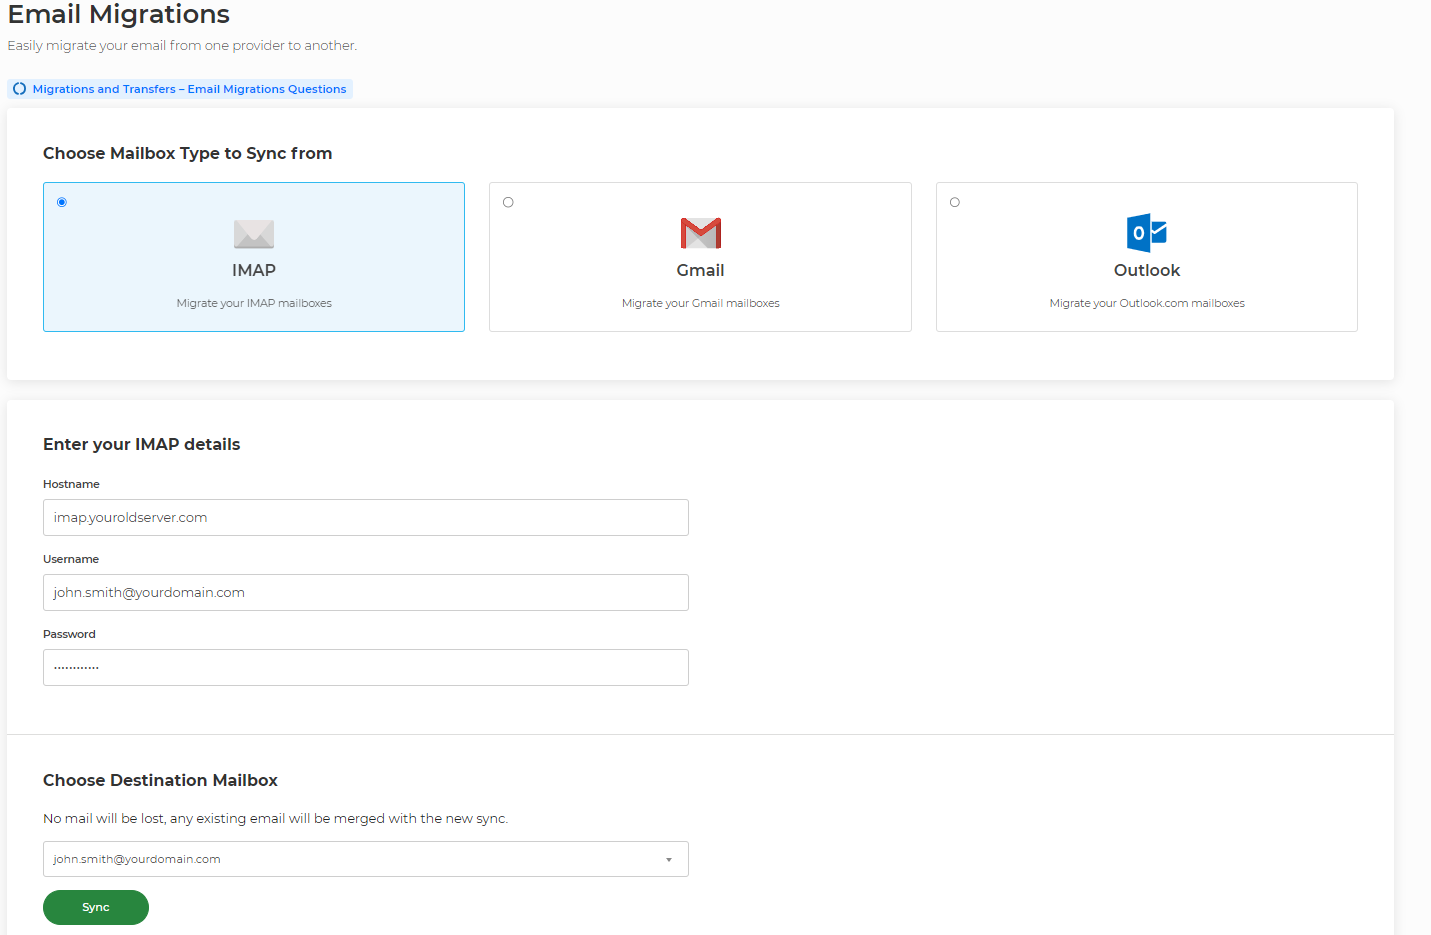
Task: Click the red Gmail logo icon
Action: point(700,233)
